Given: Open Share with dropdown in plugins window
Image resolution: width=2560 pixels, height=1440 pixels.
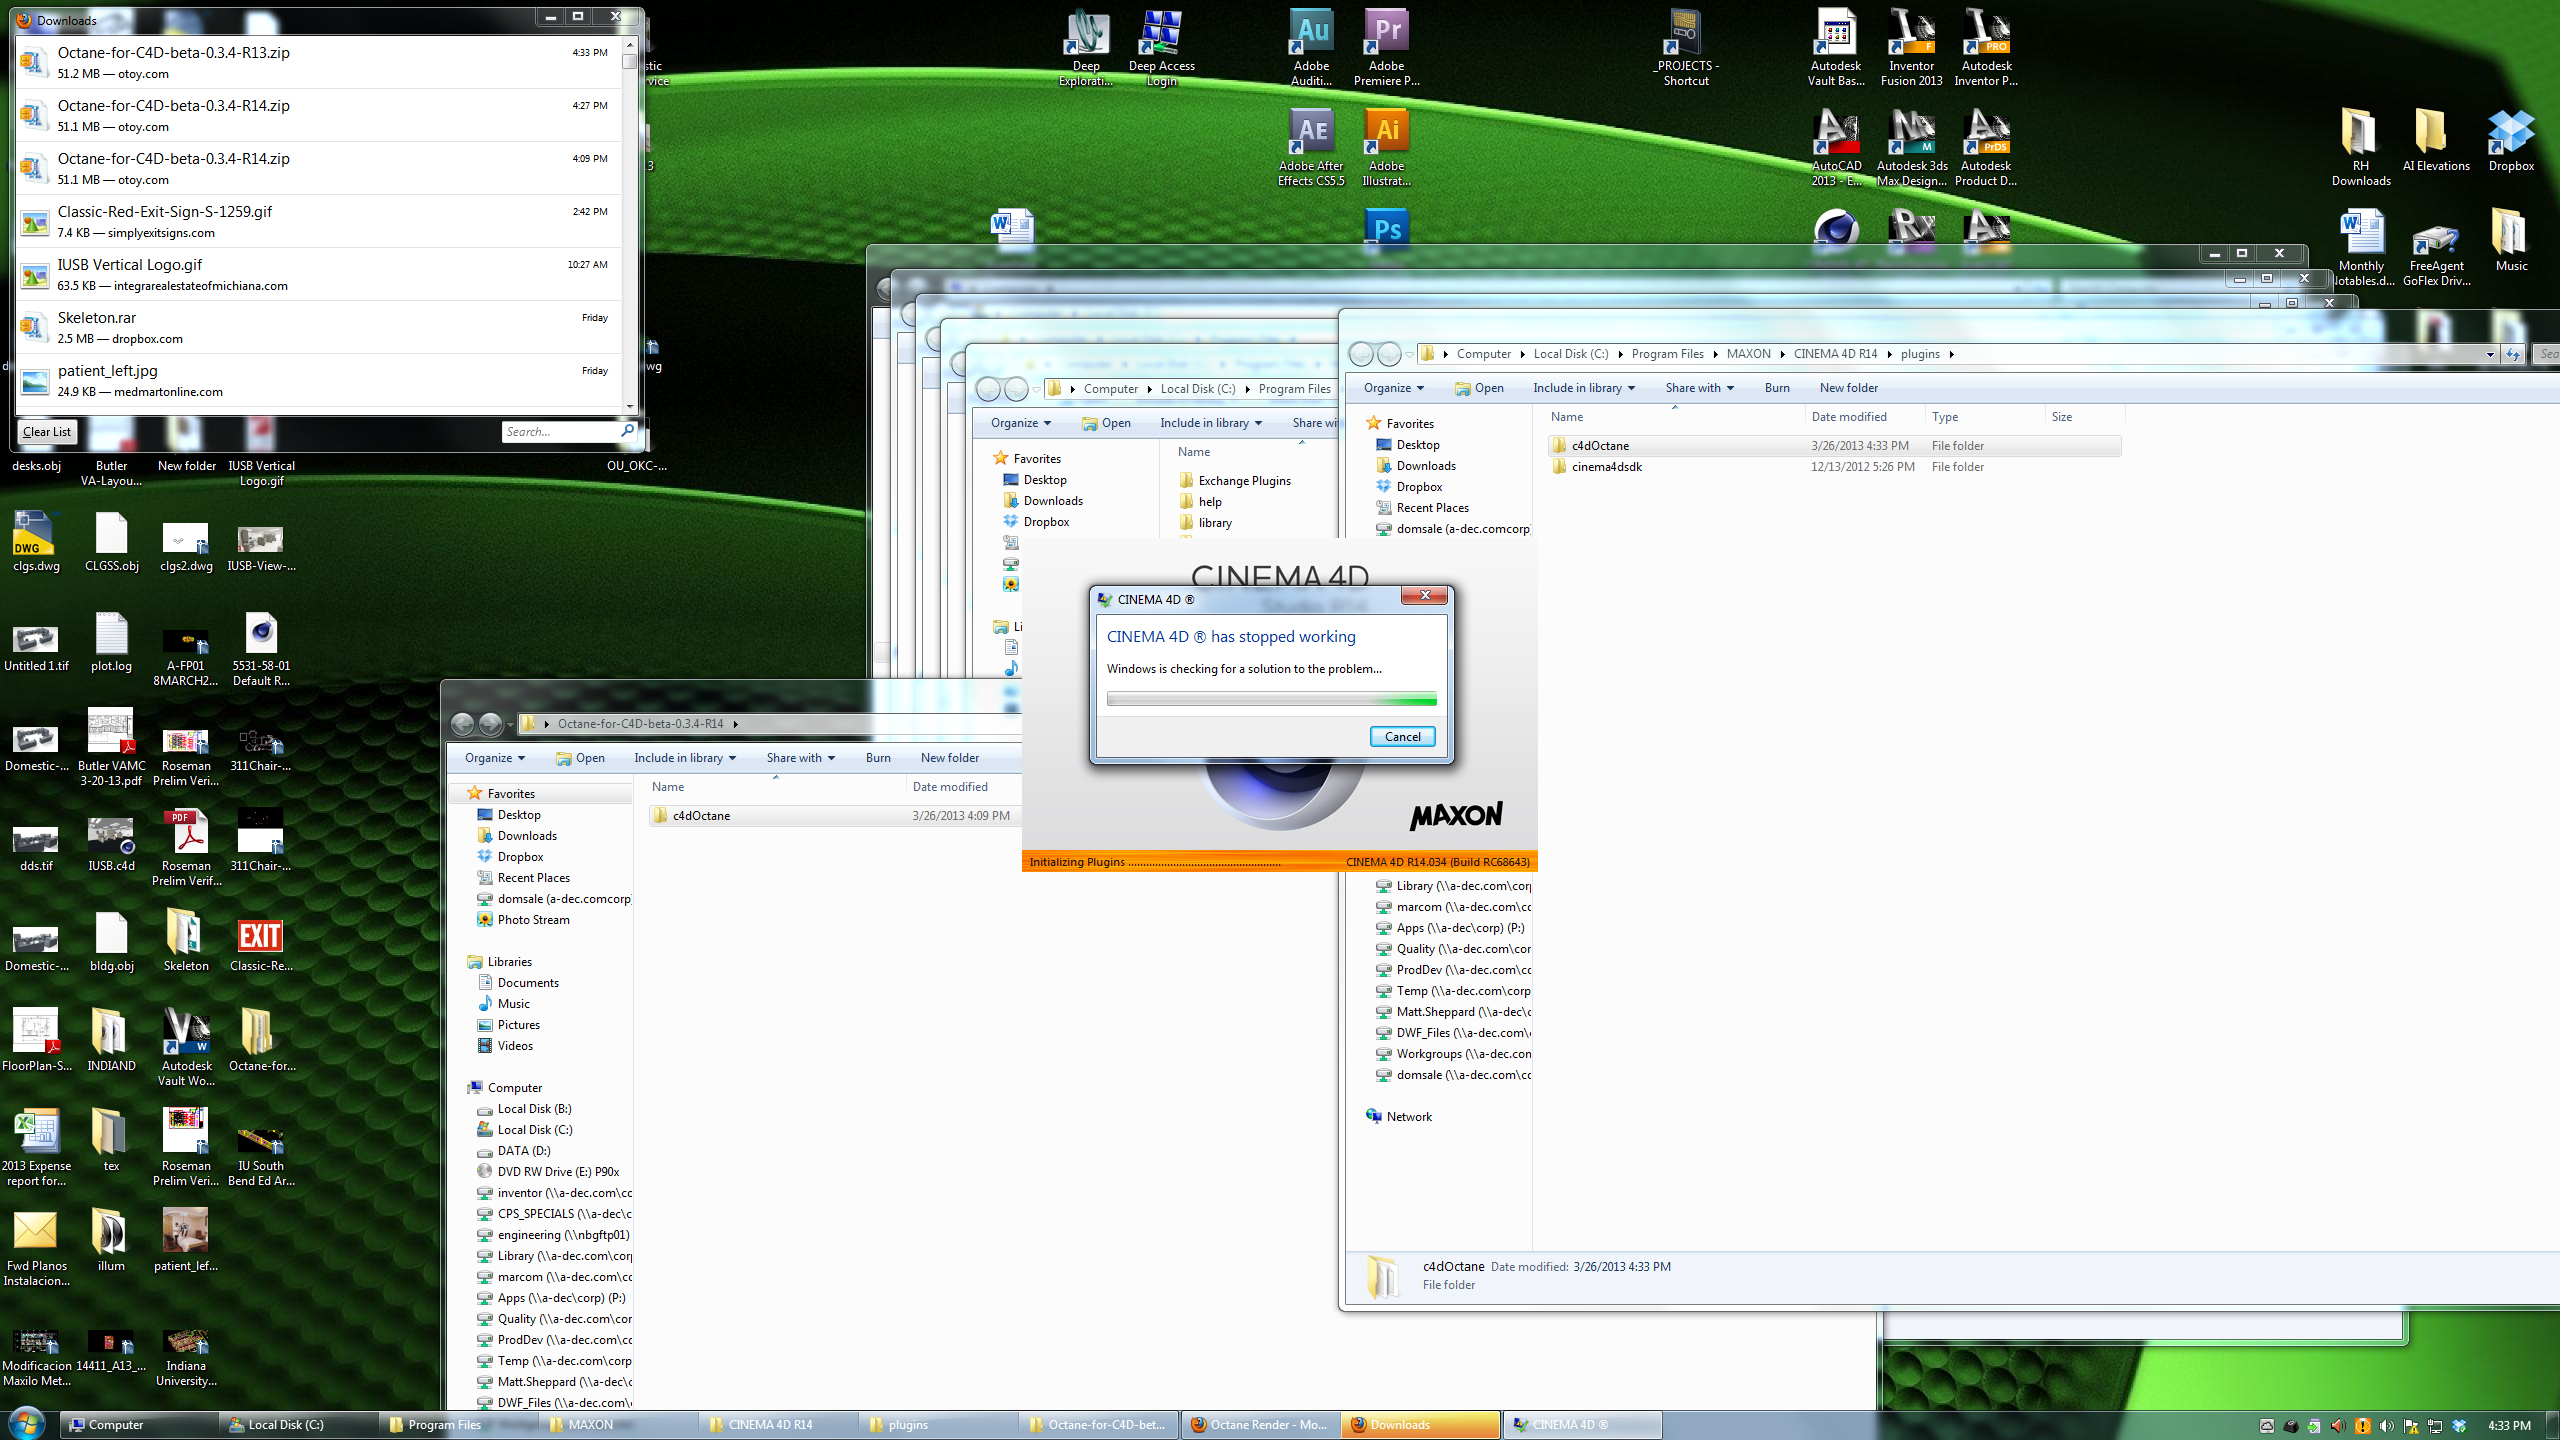Looking at the screenshot, I should tap(1699, 388).
